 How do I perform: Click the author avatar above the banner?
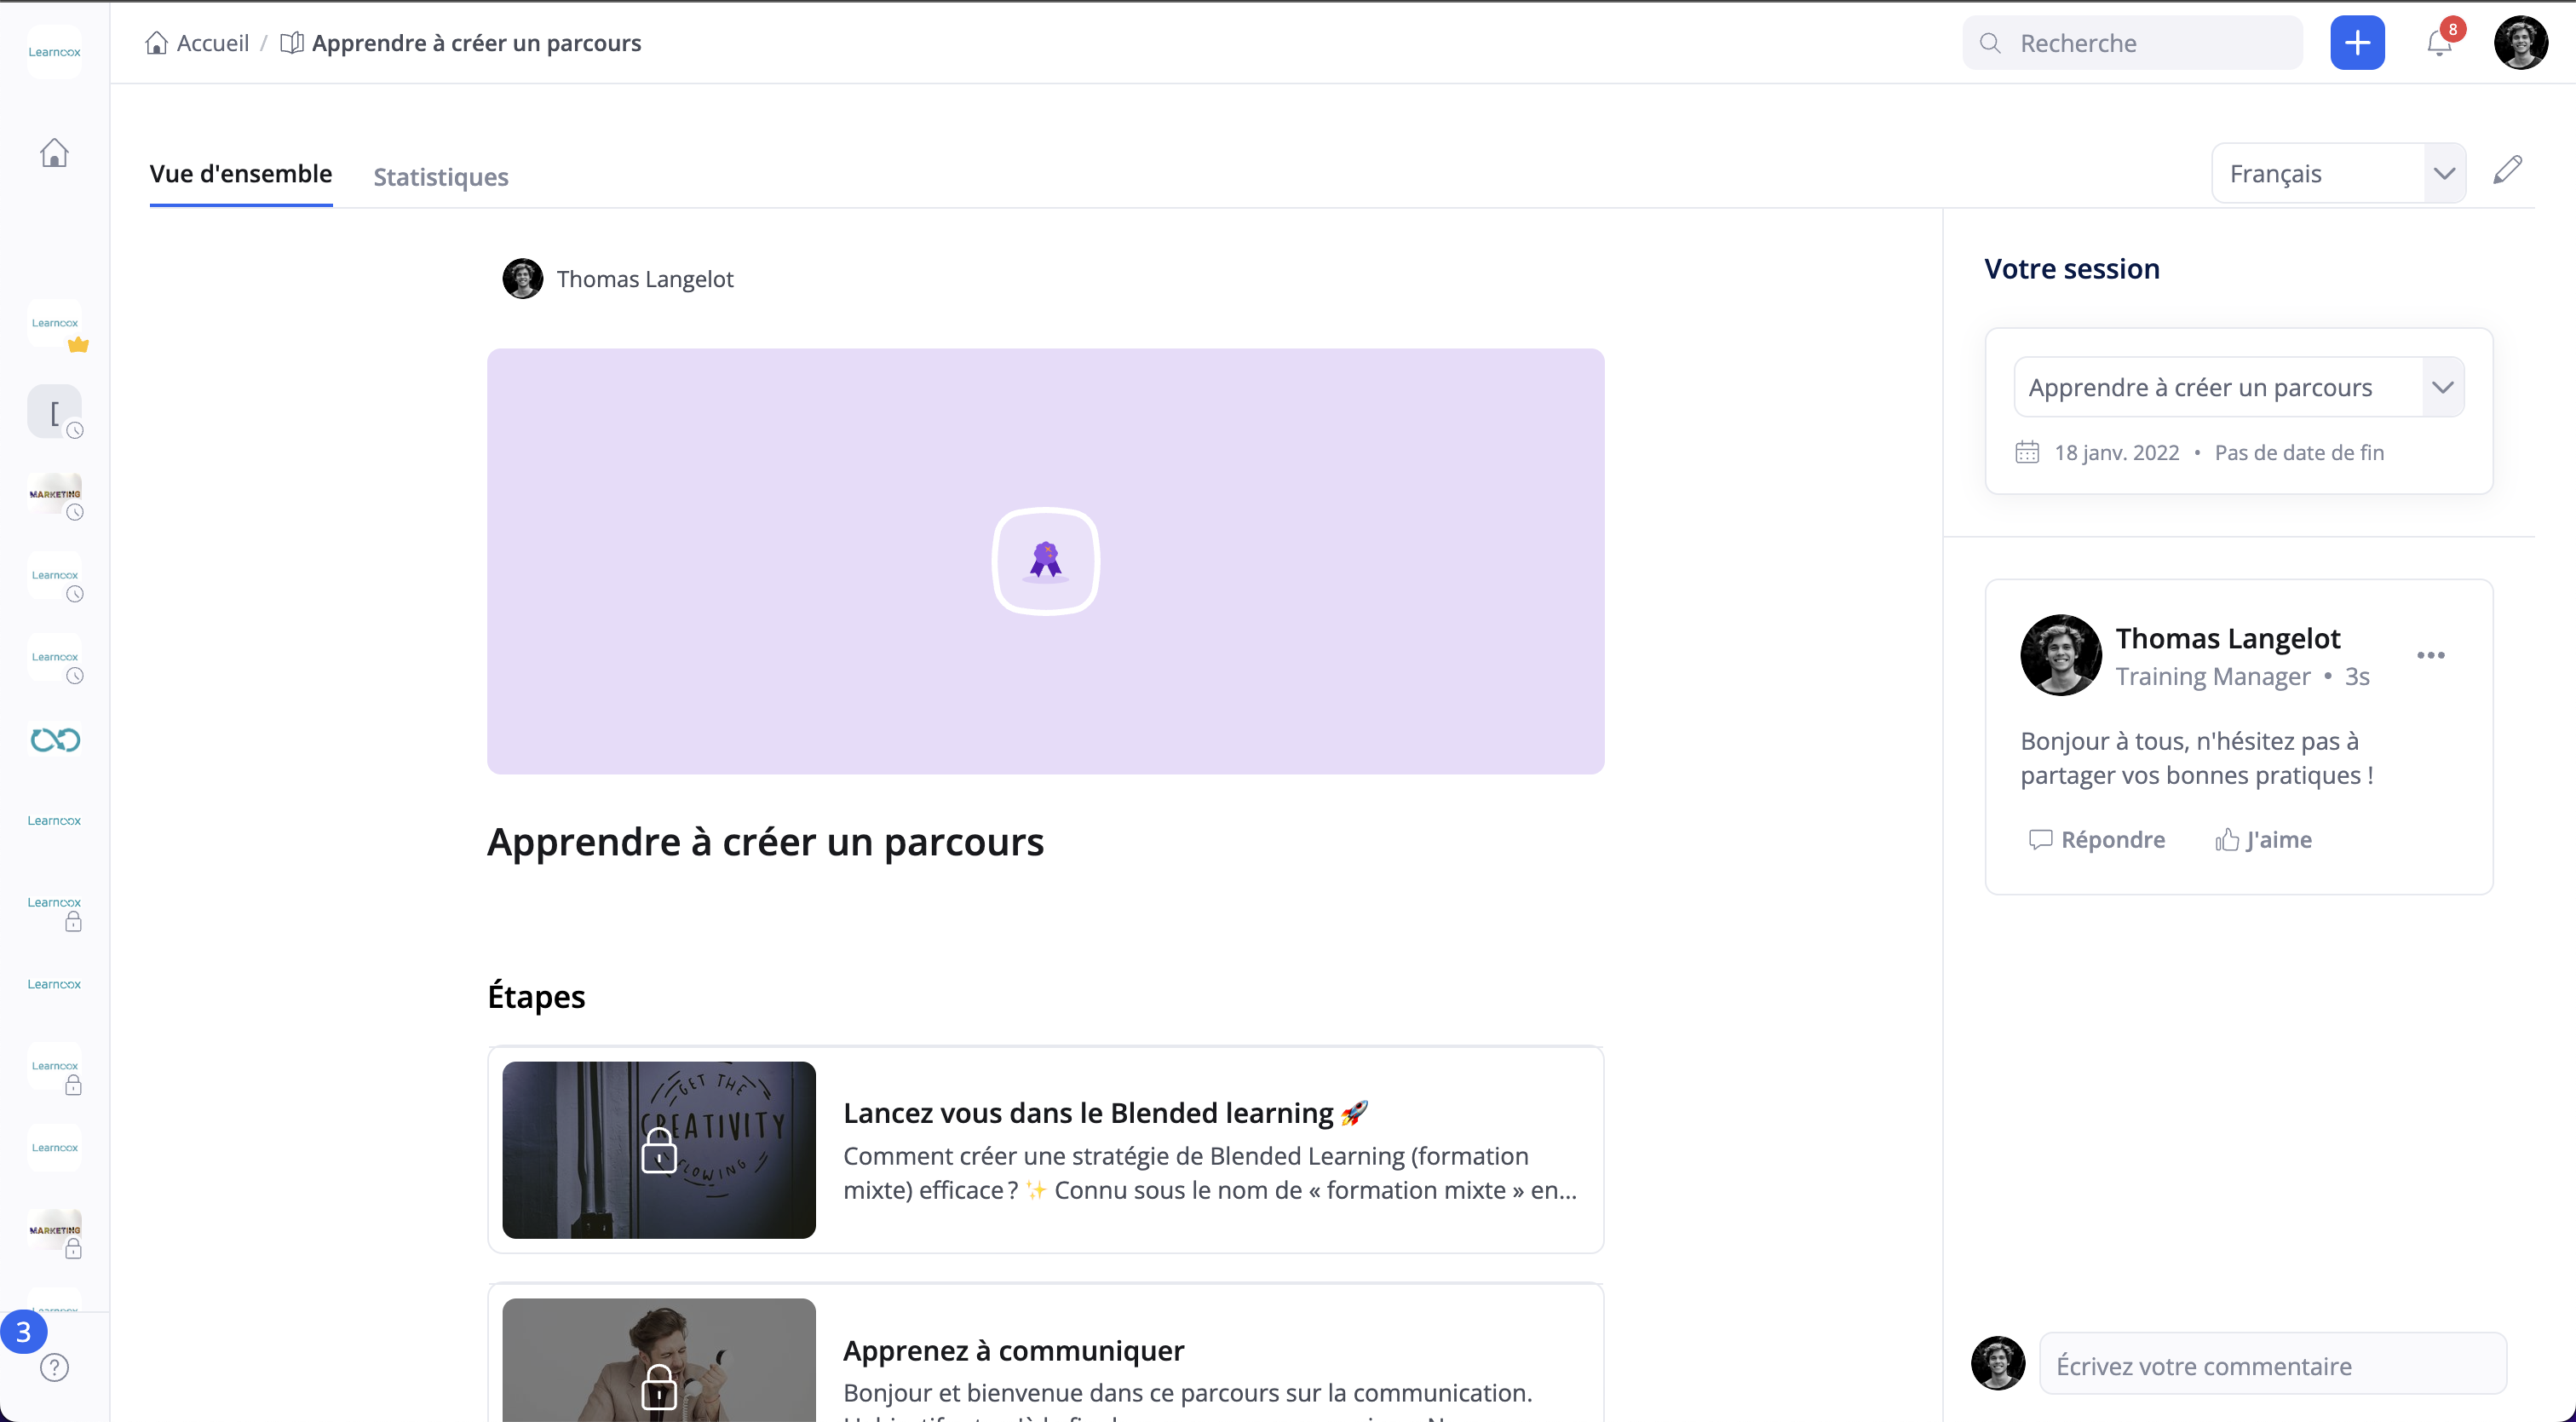coord(522,279)
